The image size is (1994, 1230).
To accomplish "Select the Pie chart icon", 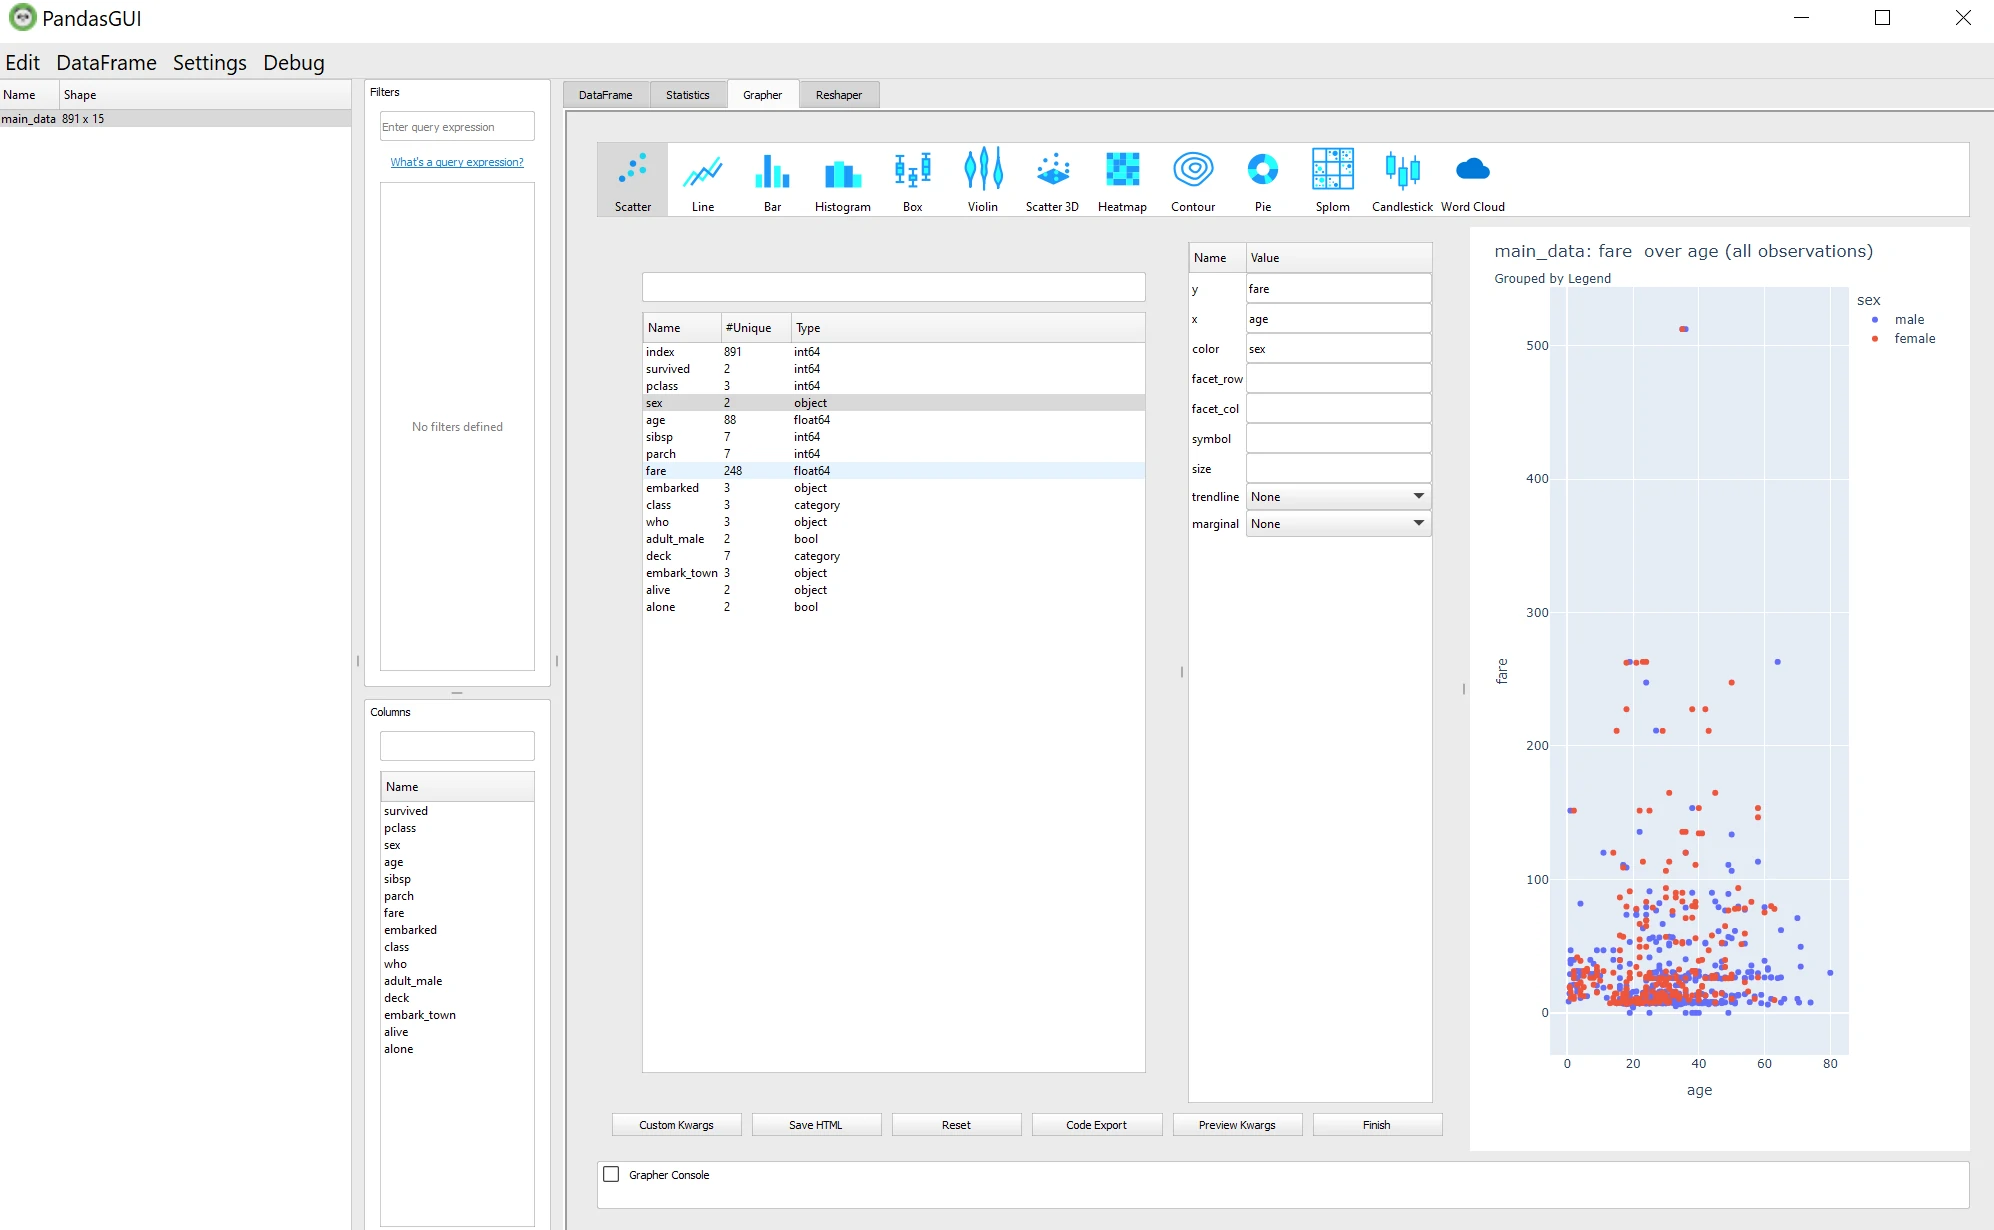I will click(x=1262, y=180).
